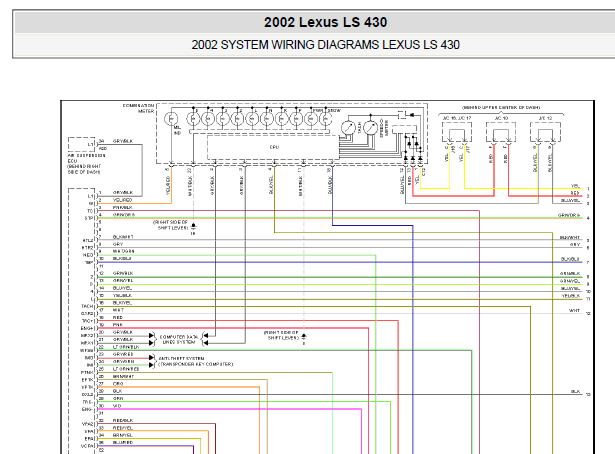Click the YEL/RED label at pin 2
The width and height of the screenshot is (615, 454).
pyautogui.click(x=123, y=200)
